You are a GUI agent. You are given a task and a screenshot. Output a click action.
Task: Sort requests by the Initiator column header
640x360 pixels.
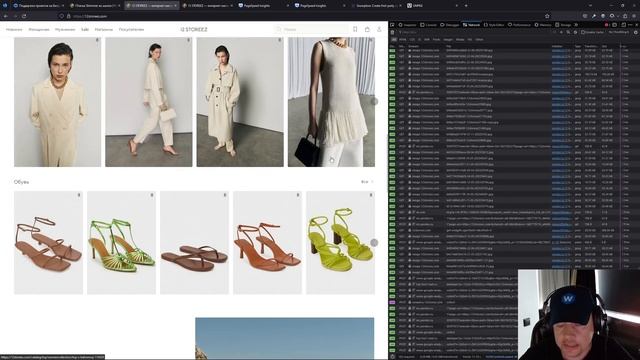(x=562, y=46)
